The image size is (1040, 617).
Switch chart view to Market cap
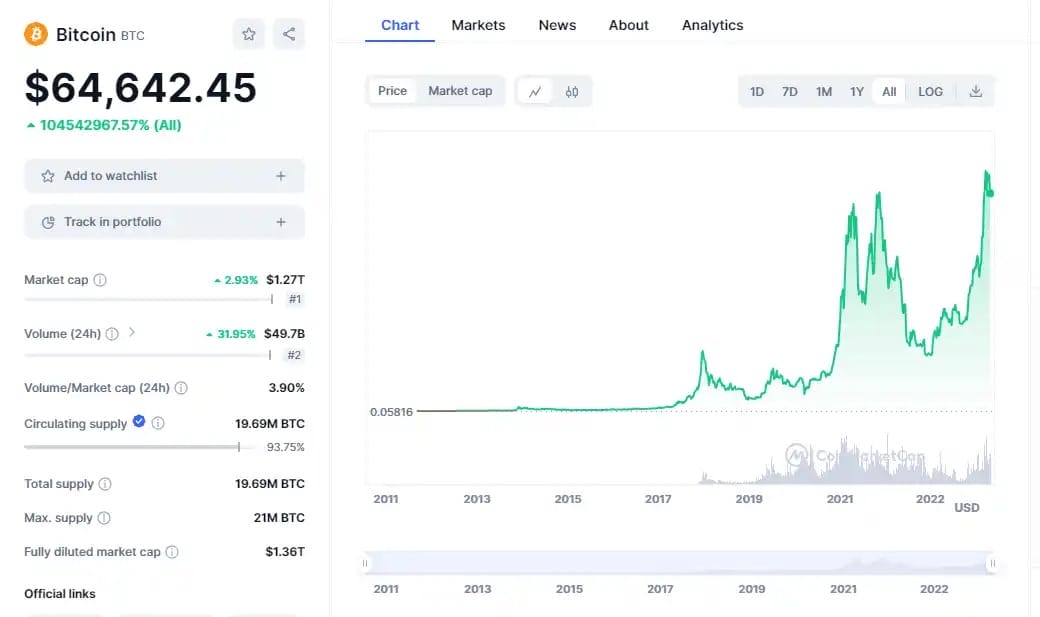point(460,90)
